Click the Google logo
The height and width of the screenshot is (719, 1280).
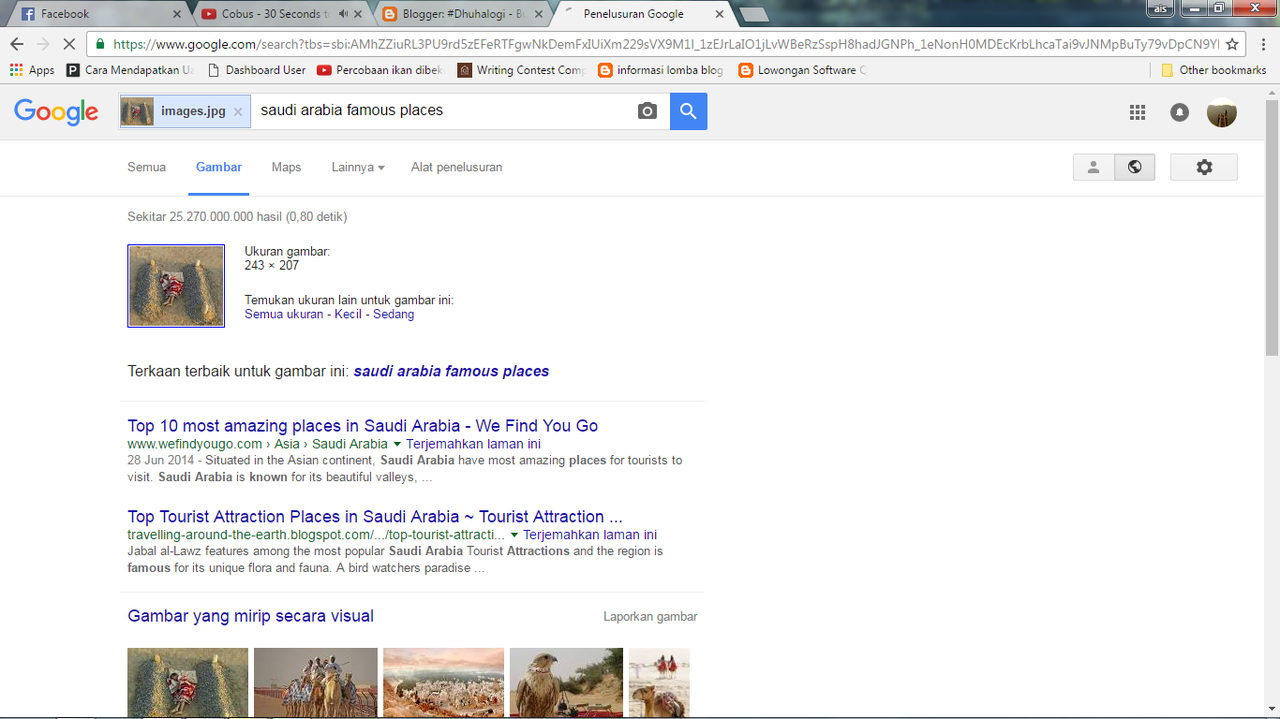pyautogui.click(x=56, y=112)
